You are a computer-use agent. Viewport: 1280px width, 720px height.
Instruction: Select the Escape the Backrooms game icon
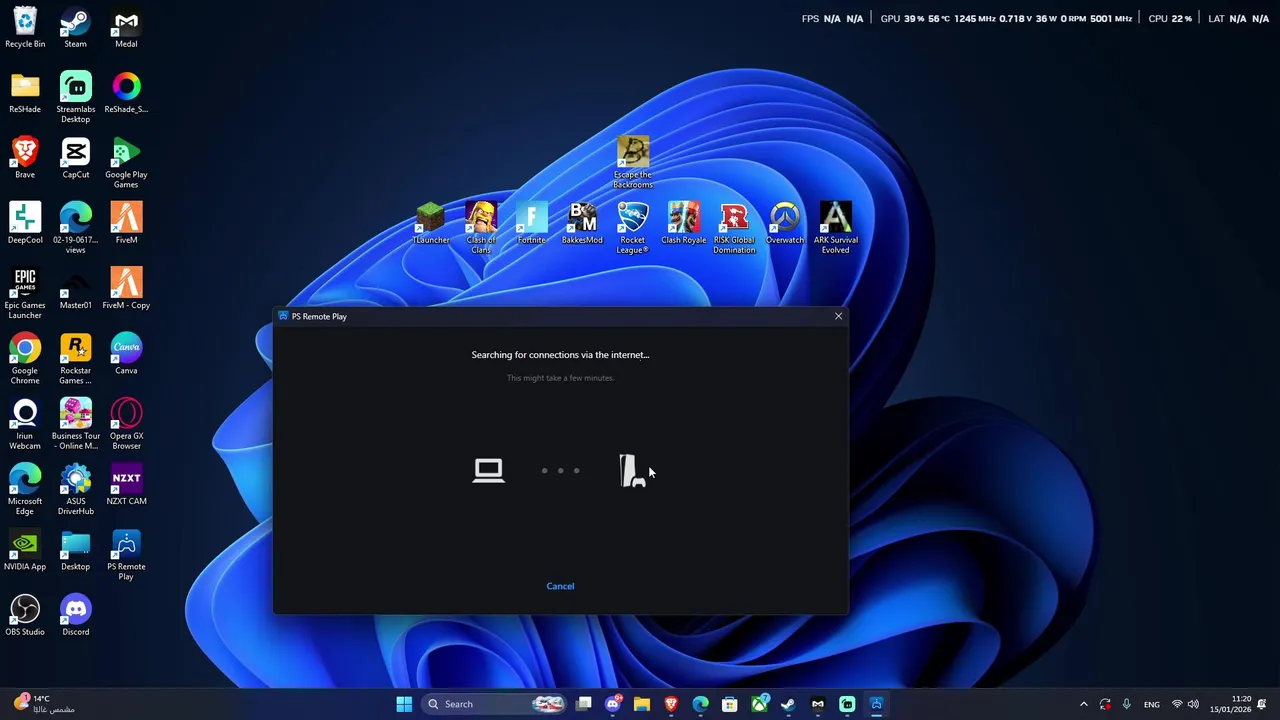(x=633, y=163)
